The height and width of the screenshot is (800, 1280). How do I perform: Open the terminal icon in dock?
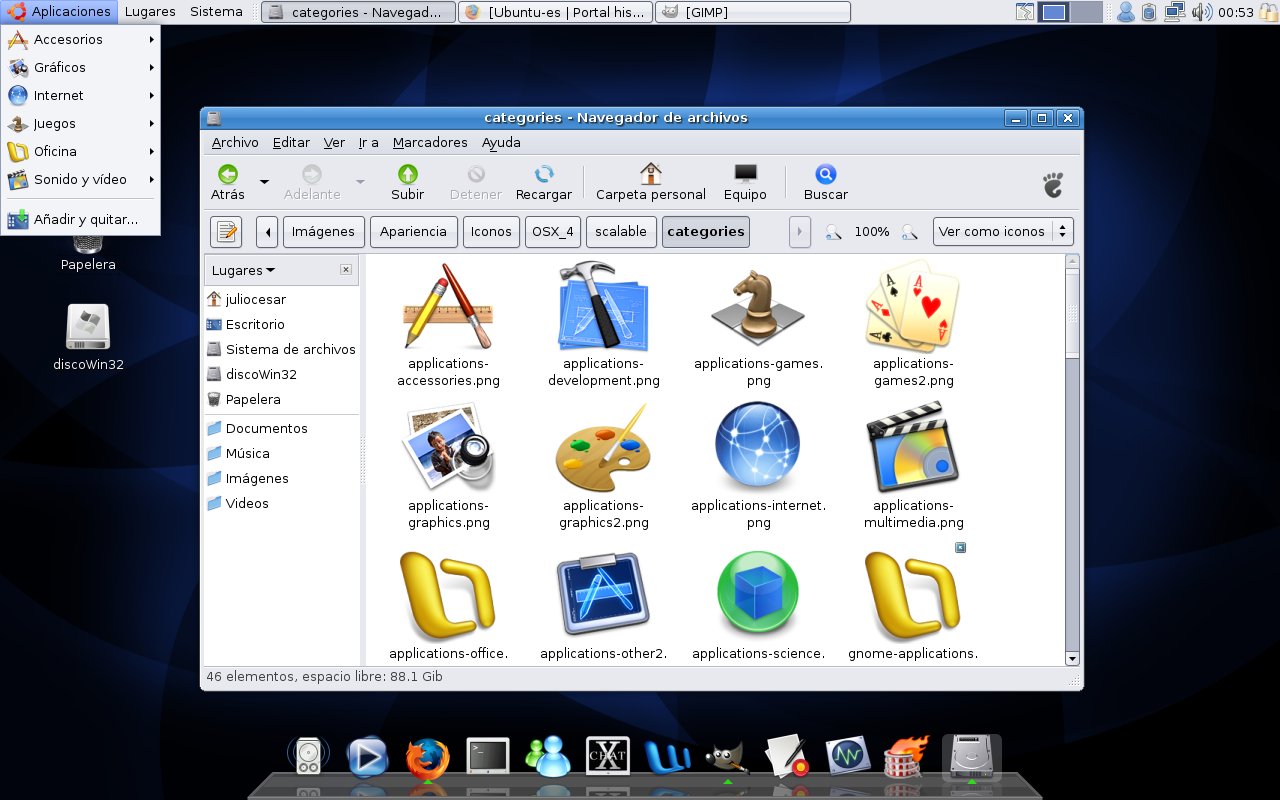(488, 757)
